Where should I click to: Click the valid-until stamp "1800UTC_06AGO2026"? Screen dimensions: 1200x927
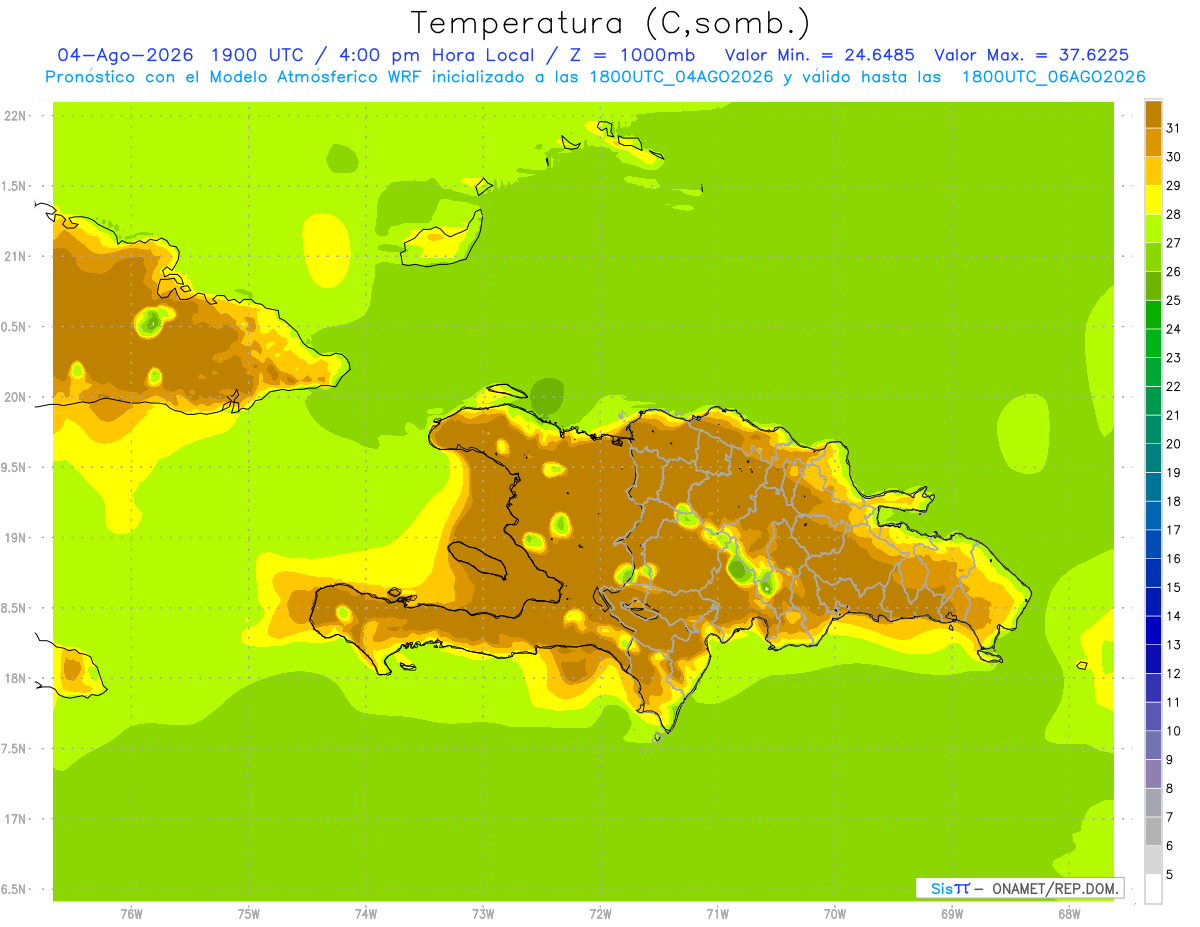[x=1053, y=77]
